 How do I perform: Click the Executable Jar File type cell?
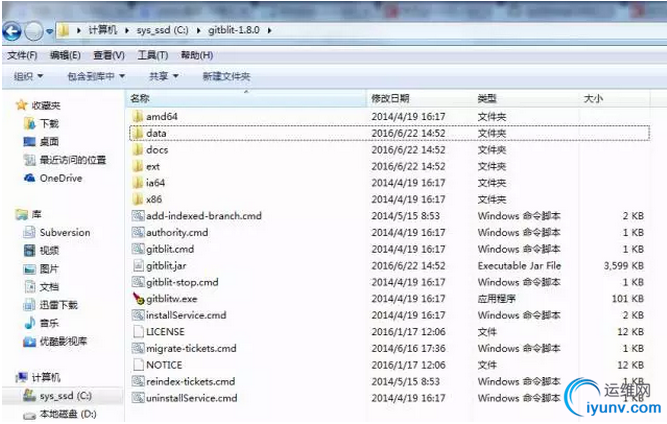click(x=519, y=266)
